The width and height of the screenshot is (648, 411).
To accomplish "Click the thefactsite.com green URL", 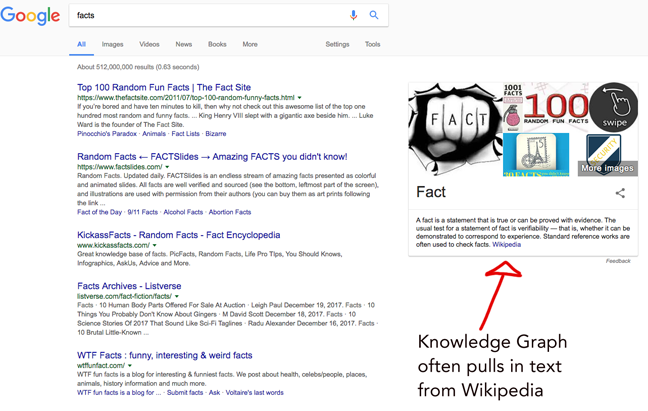I will (x=186, y=98).
